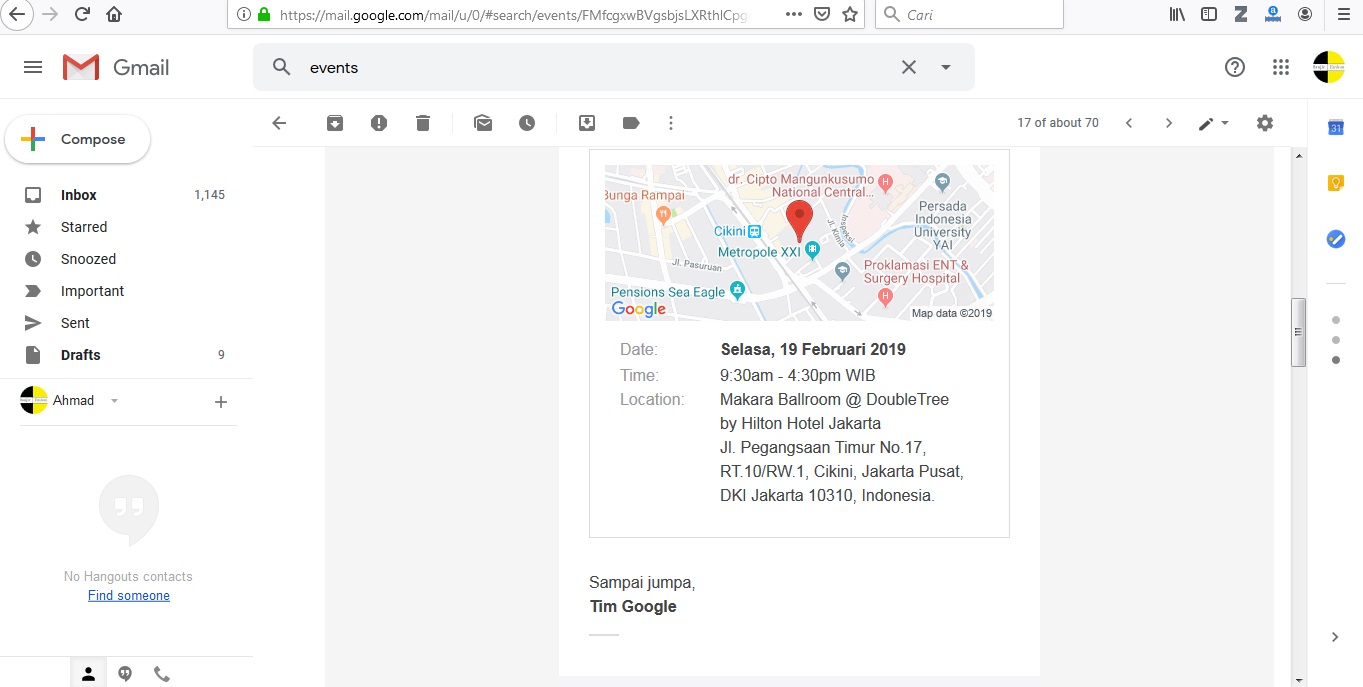
Task: Expand the Ahmad account dropdown
Action: tap(114, 400)
